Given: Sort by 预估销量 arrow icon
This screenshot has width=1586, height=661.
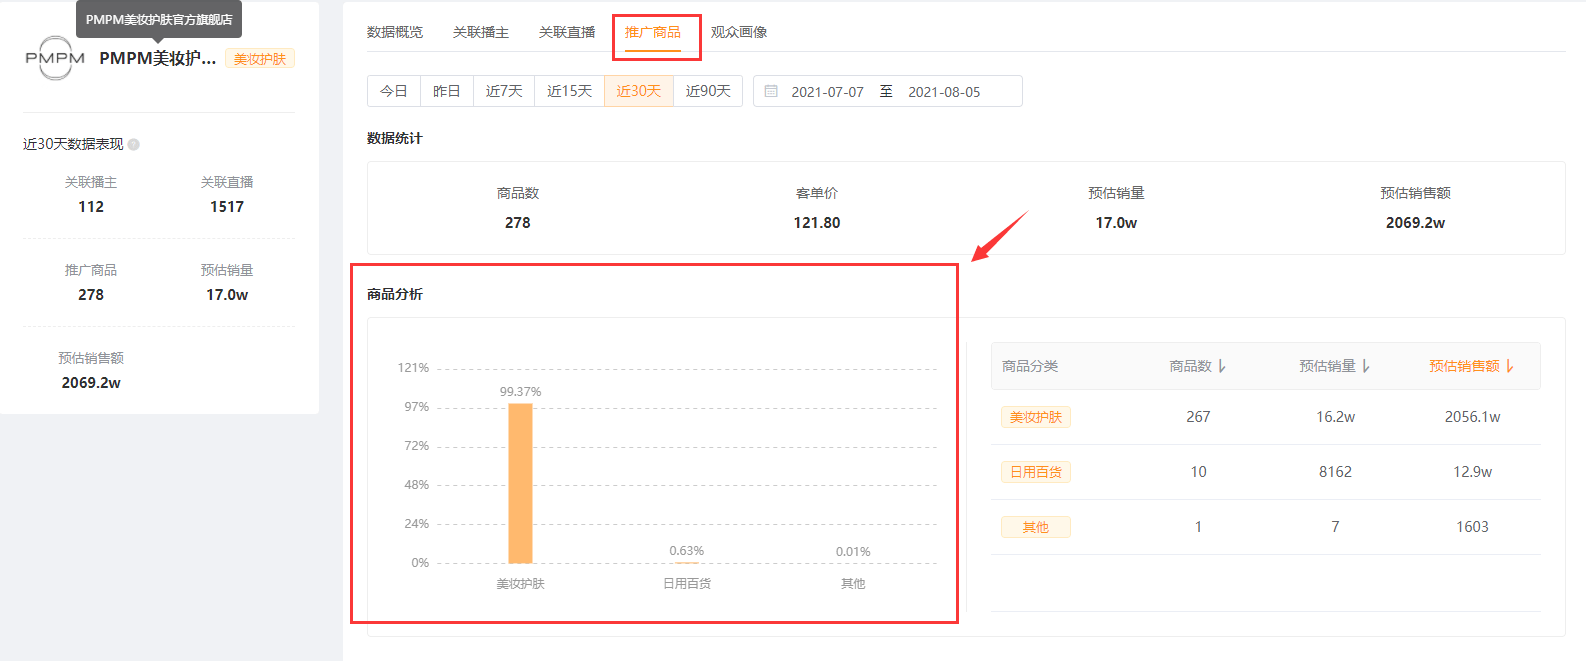Looking at the screenshot, I should 1366,367.
